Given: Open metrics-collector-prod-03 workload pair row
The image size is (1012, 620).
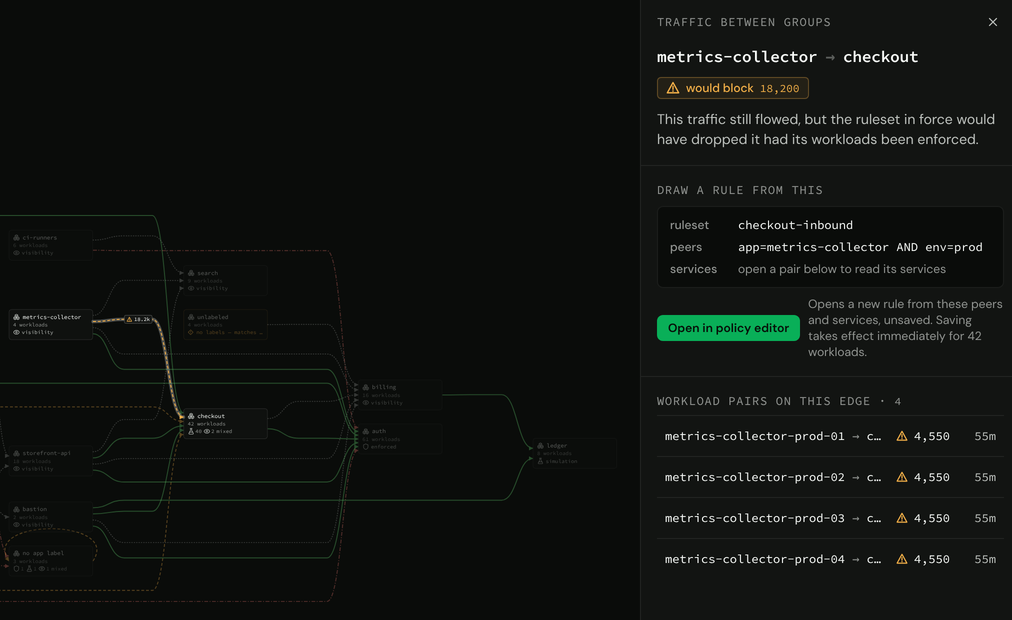Looking at the screenshot, I should click(830, 518).
